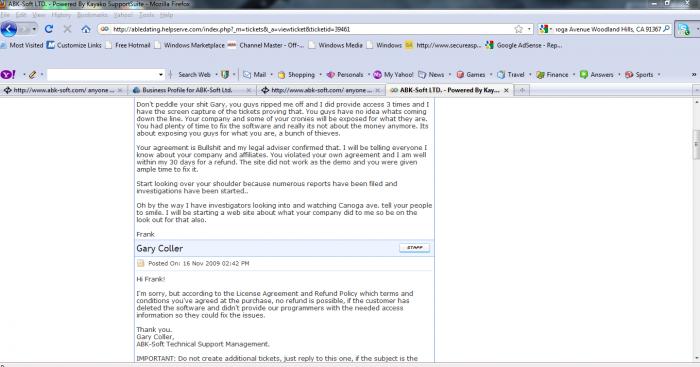Close the Business Profile for ABK-Soft tab
The height and width of the screenshot is (367, 700).
(249, 90)
